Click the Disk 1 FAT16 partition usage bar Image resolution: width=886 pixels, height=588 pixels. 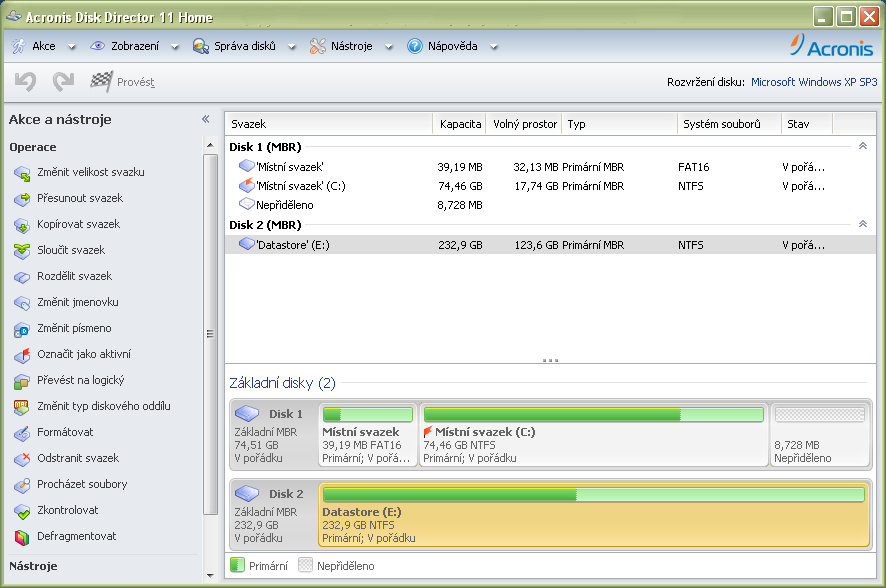pyautogui.click(x=367, y=415)
